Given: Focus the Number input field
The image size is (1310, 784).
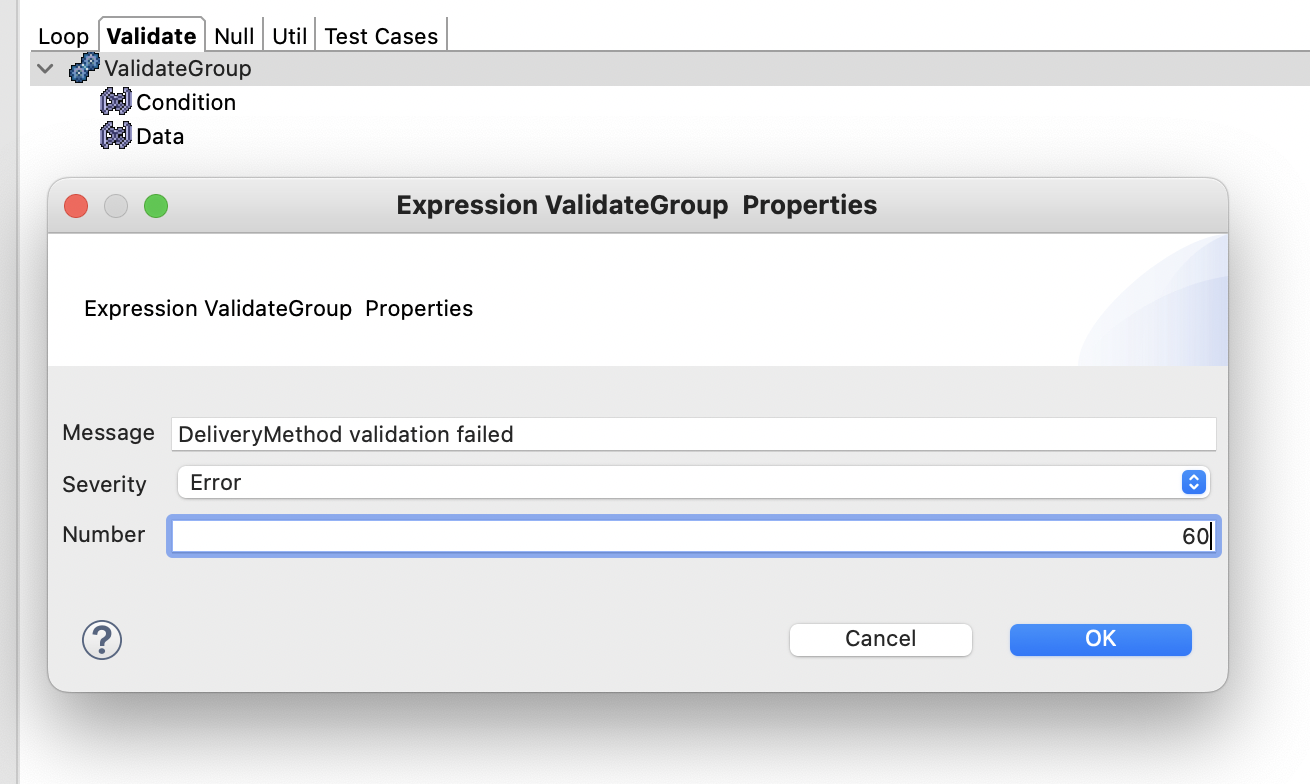Looking at the screenshot, I should [x=694, y=536].
